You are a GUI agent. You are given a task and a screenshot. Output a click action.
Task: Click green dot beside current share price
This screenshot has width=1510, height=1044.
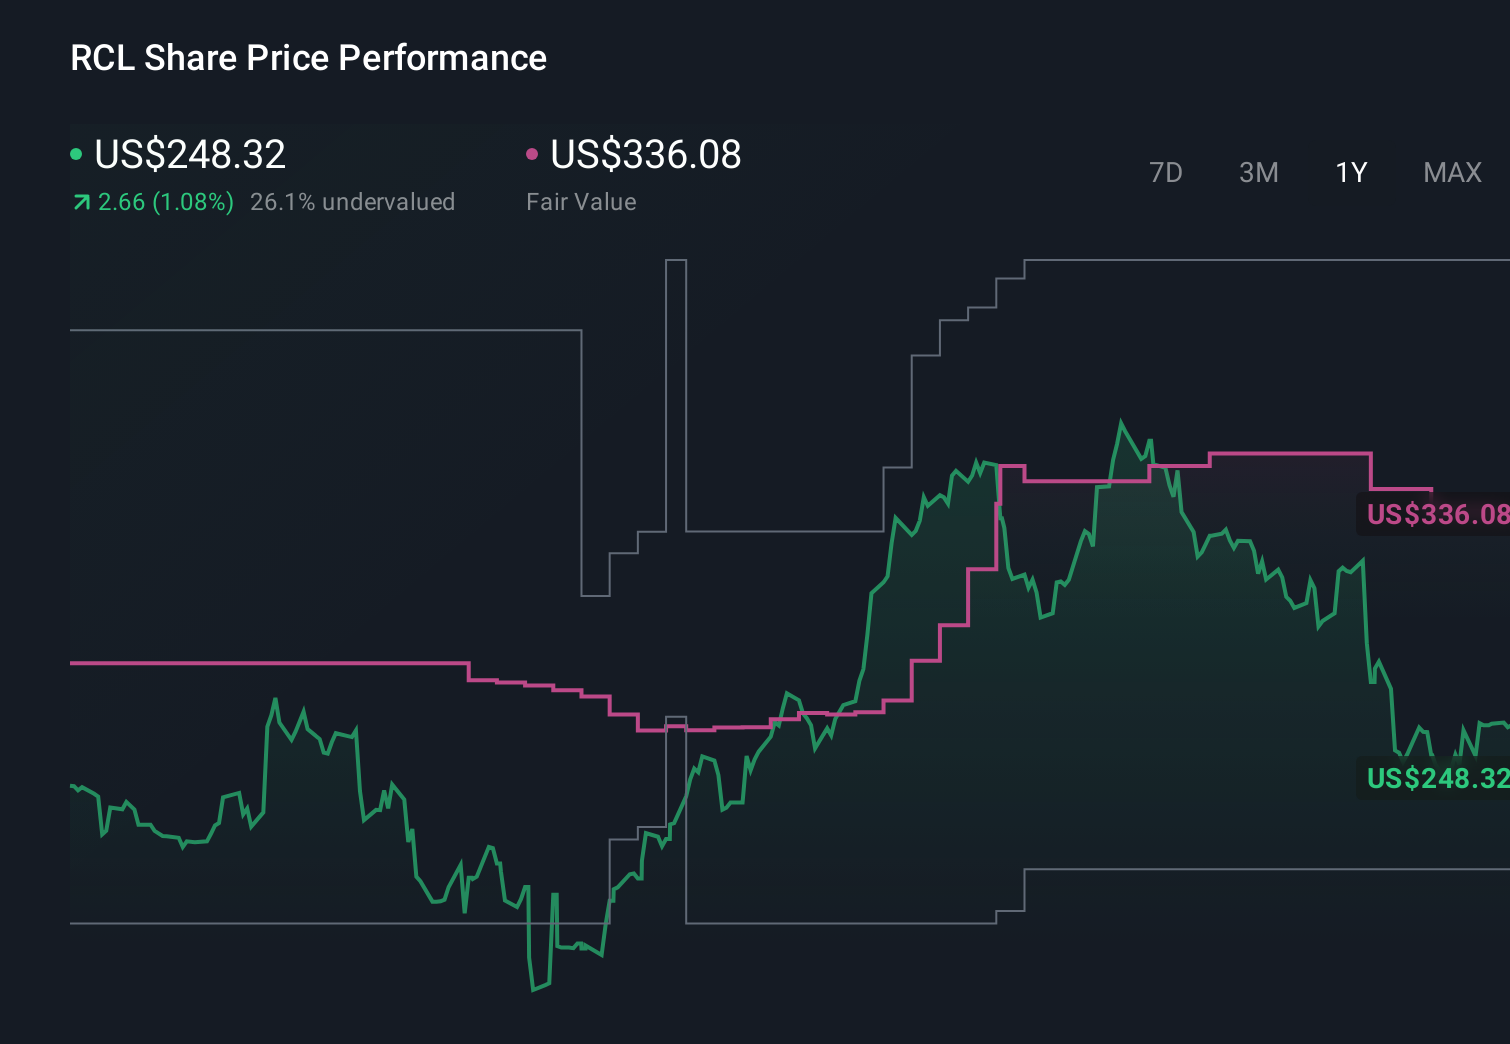pyautogui.click(x=76, y=154)
